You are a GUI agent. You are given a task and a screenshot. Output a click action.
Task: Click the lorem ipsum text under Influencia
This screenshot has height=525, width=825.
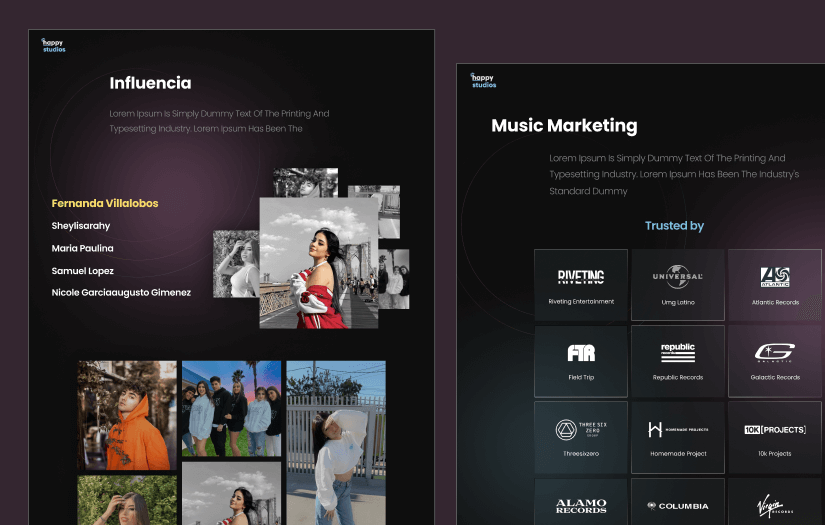click(219, 121)
